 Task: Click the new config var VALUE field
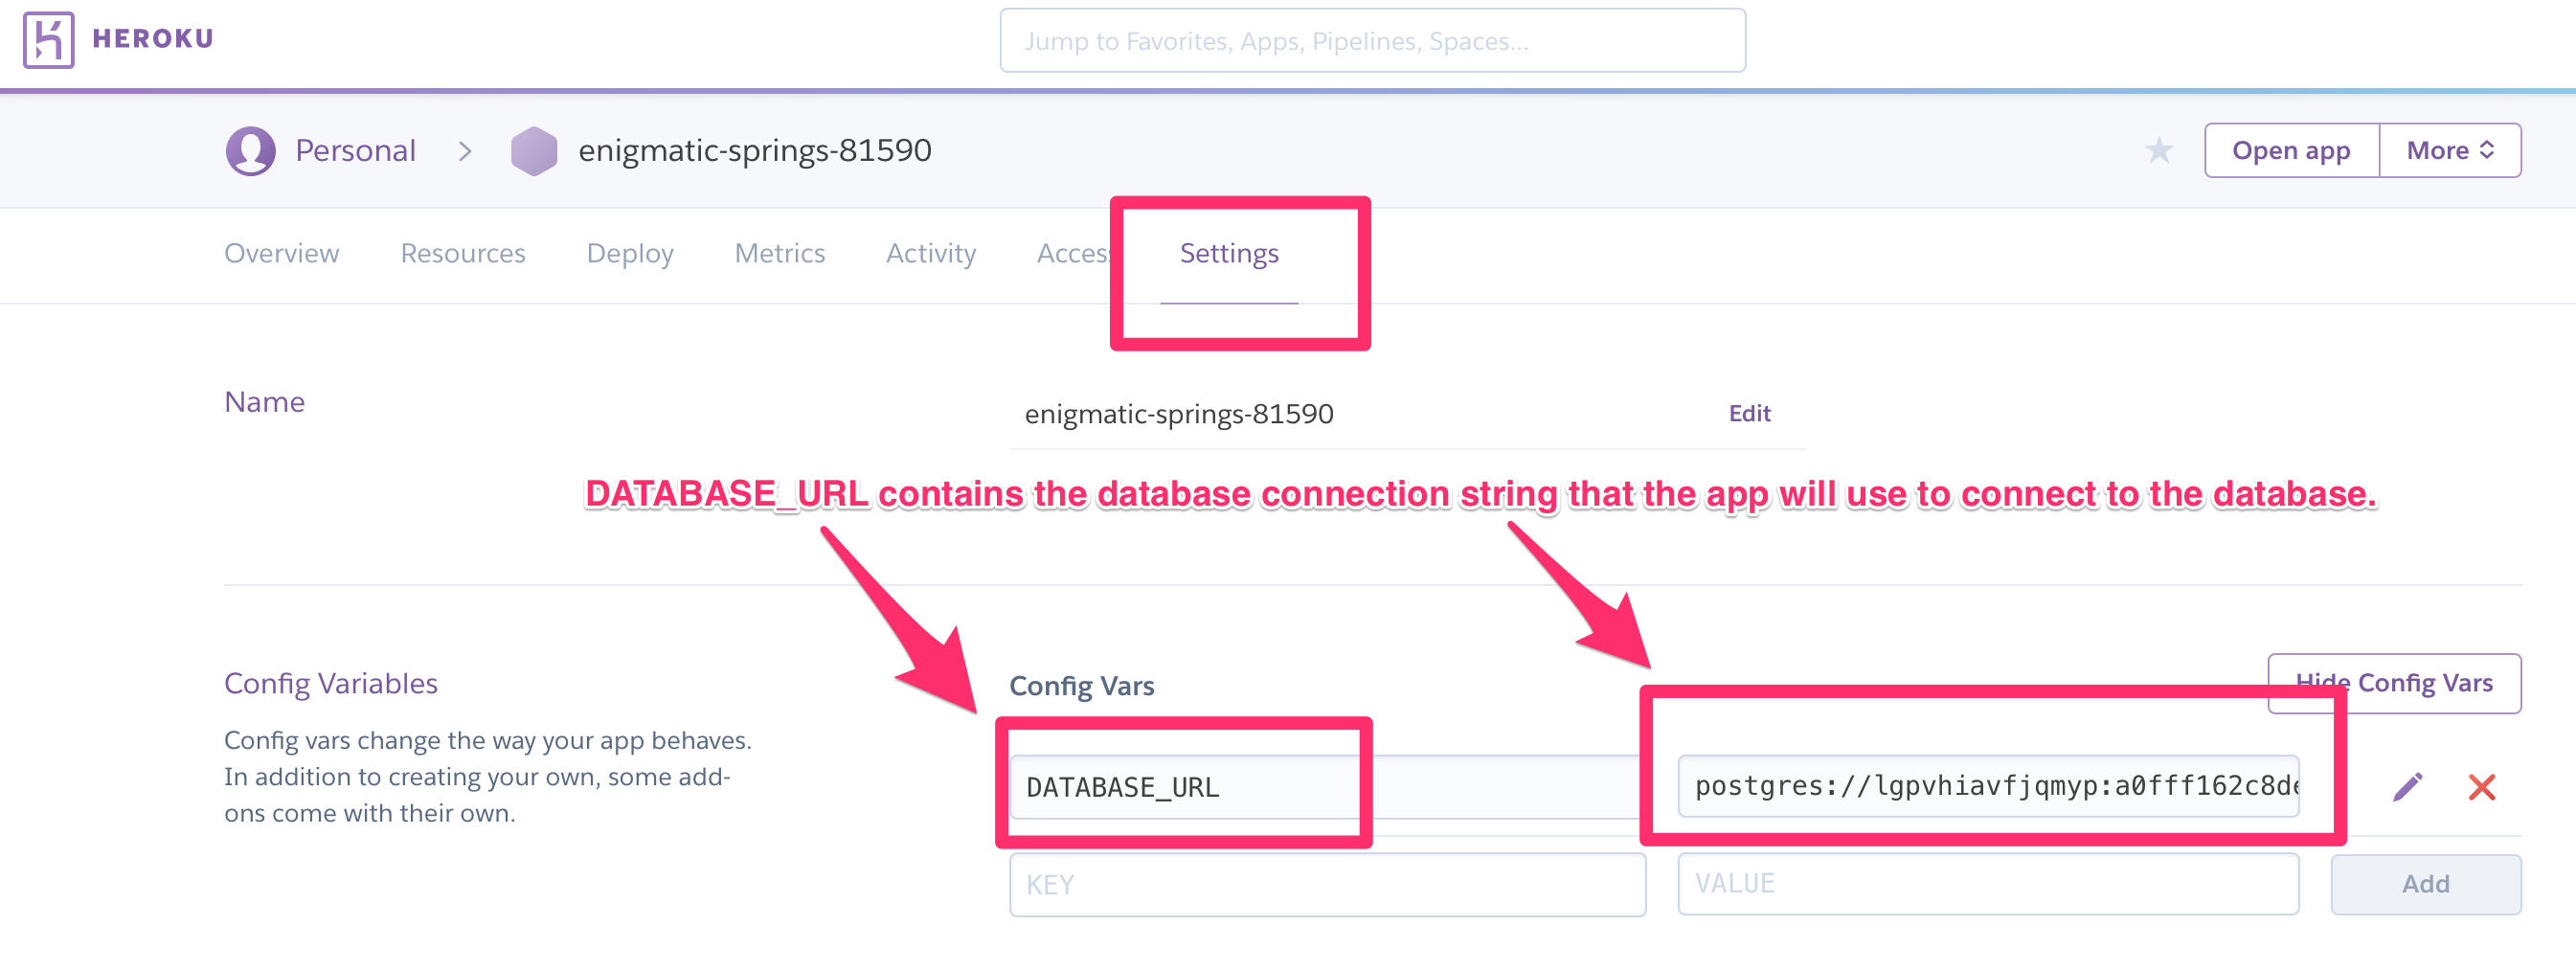pos(1988,884)
